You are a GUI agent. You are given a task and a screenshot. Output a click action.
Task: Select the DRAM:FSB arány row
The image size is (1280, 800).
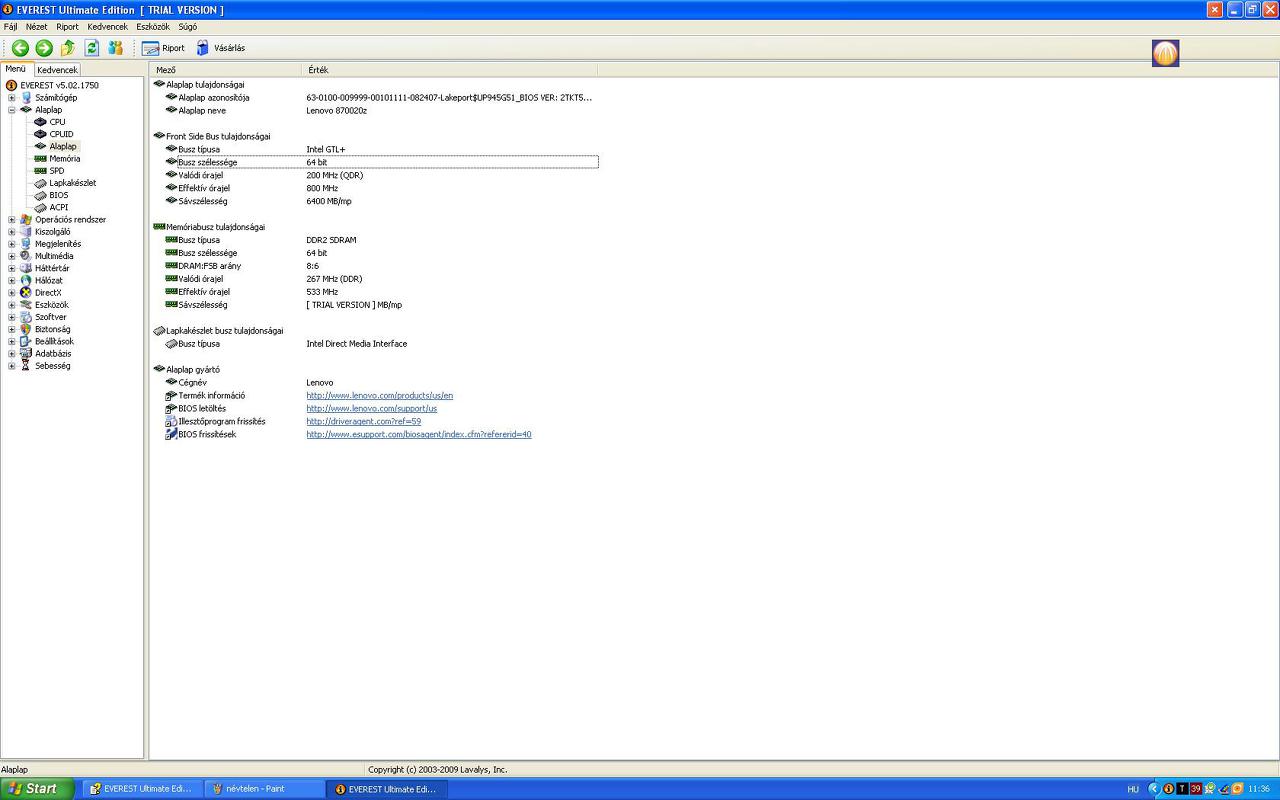(x=375, y=267)
